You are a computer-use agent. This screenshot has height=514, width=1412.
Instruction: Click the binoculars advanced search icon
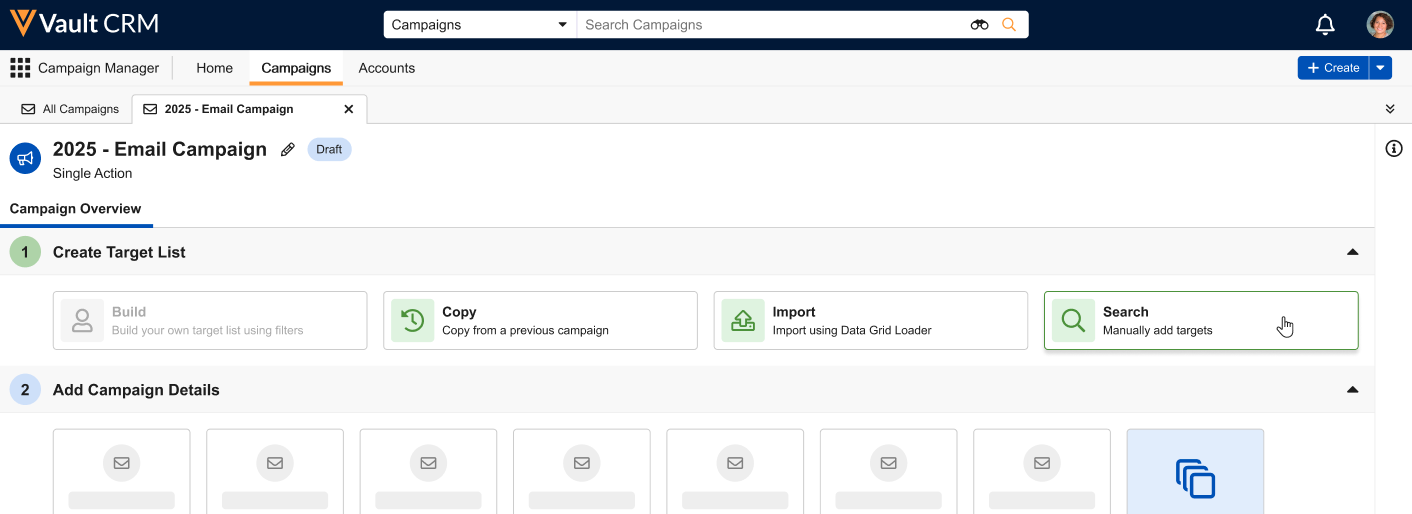[x=979, y=25]
